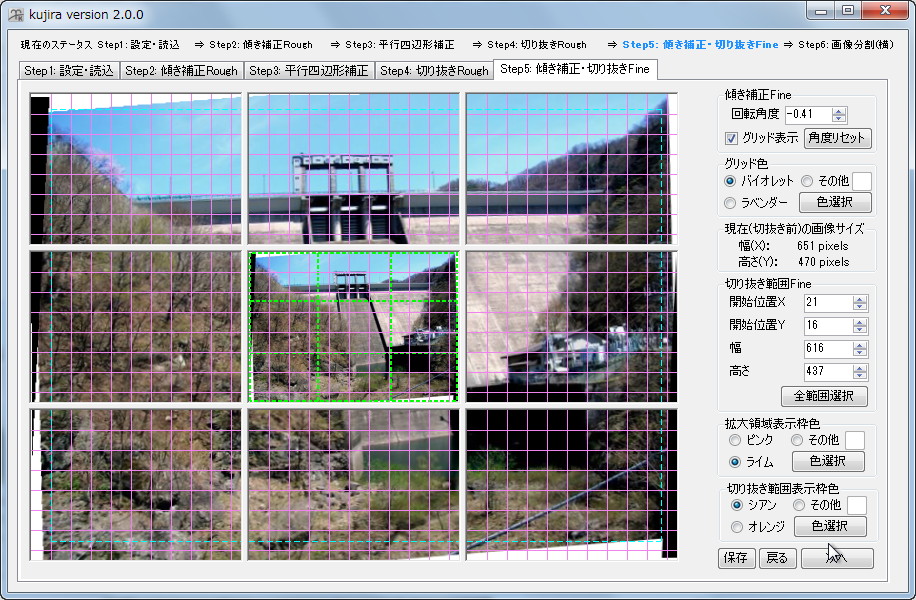Click the グリッド色 custom color swatch
This screenshot has width=916, height=600.
point(862,181)
